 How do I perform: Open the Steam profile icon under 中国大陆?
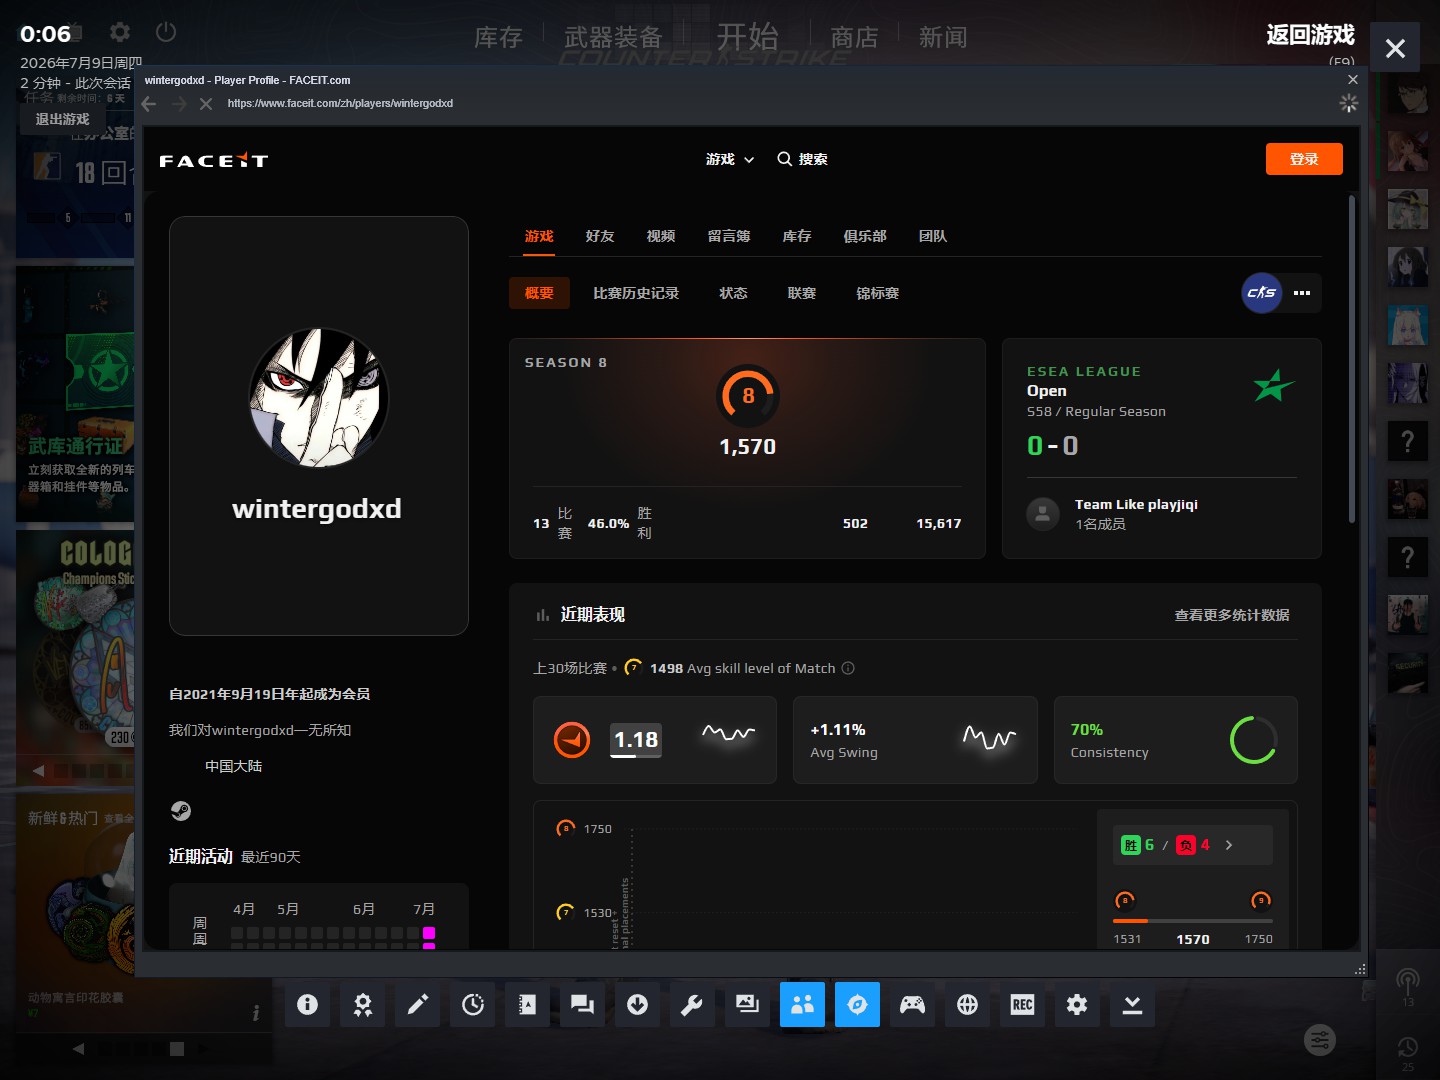(x=181, y=811)
